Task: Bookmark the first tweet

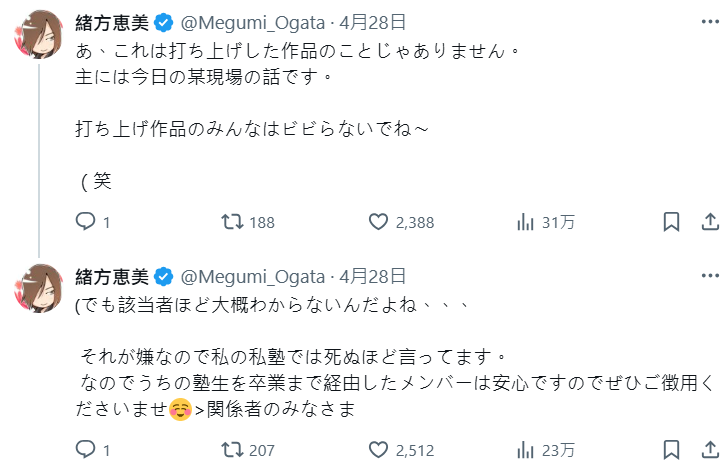Action: (x=672, y=222)
